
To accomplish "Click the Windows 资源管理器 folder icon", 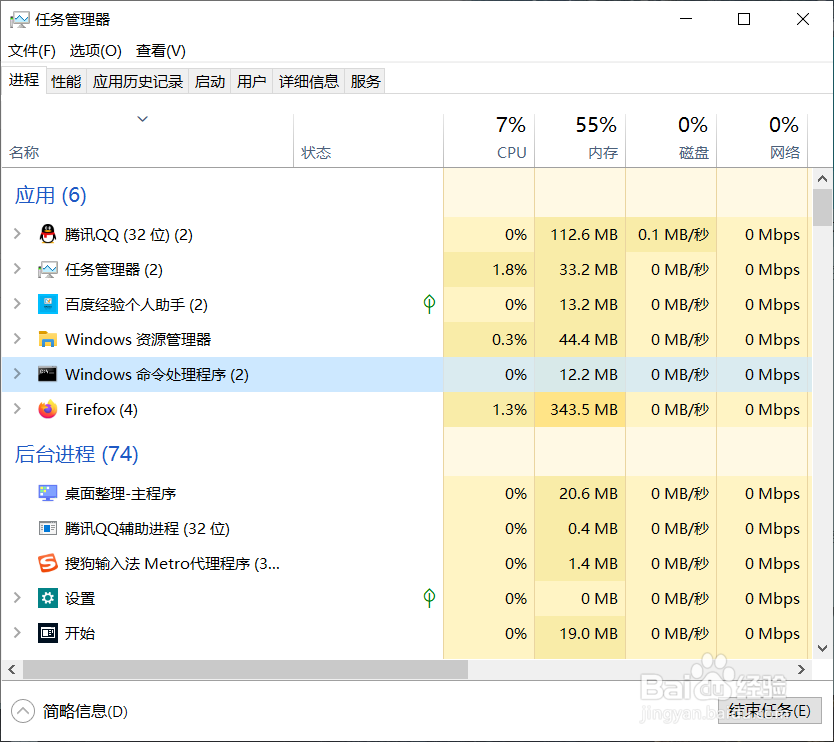I will pos(48,339).
